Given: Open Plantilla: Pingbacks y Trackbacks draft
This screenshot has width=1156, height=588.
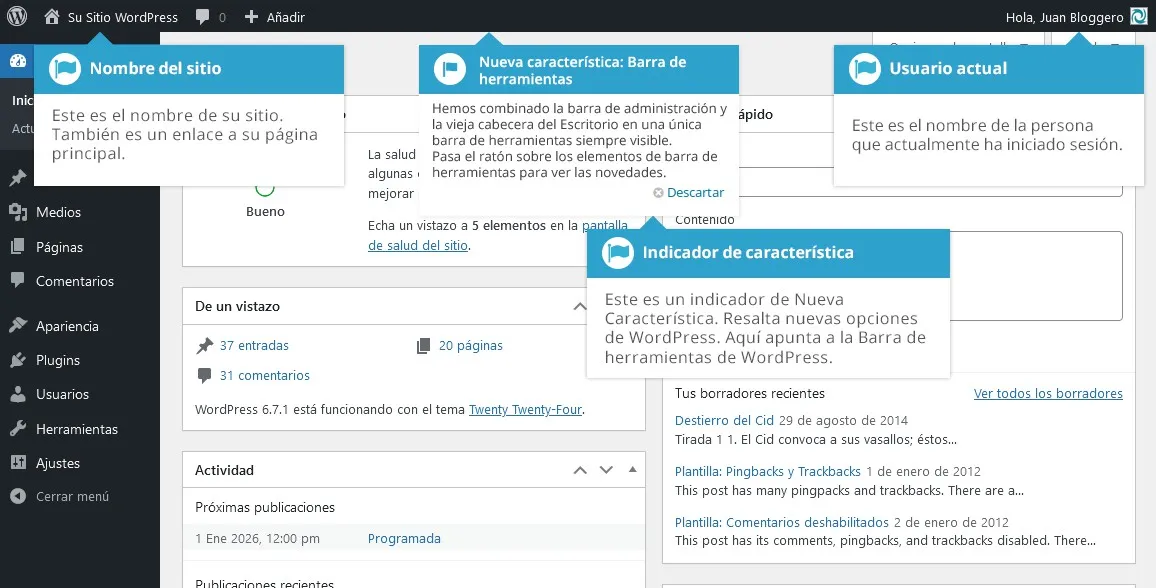Looking at the screenshot, I should (767, 472).
